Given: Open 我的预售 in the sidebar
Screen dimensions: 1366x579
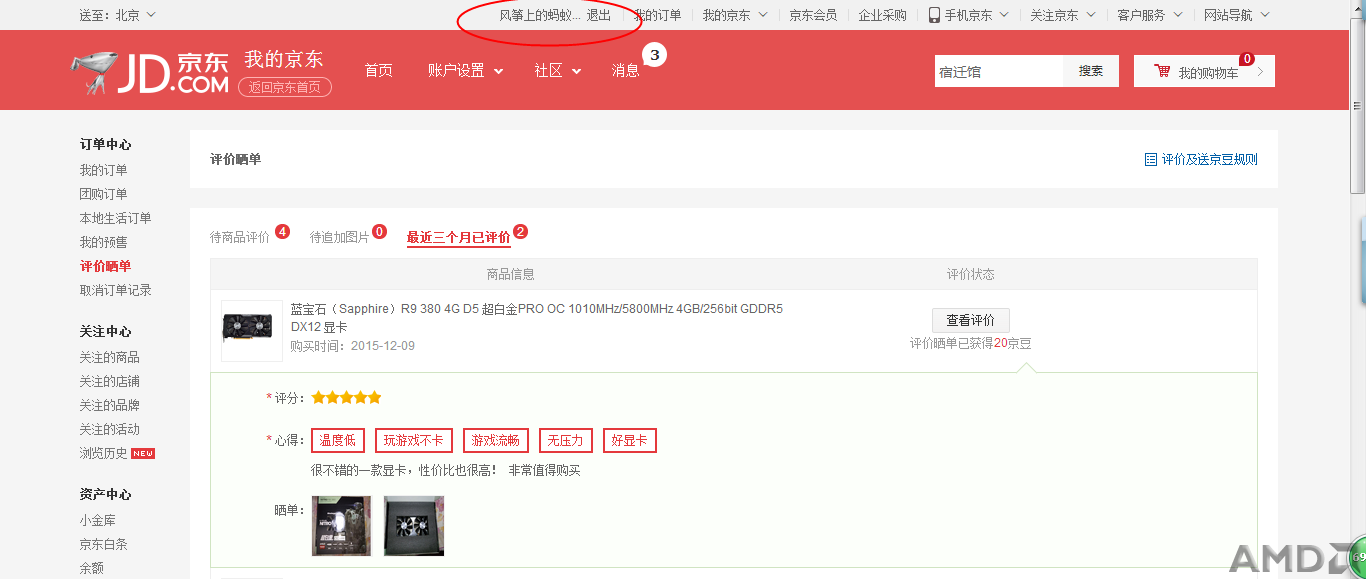Looking at the screenshot, I should (104, 242).
